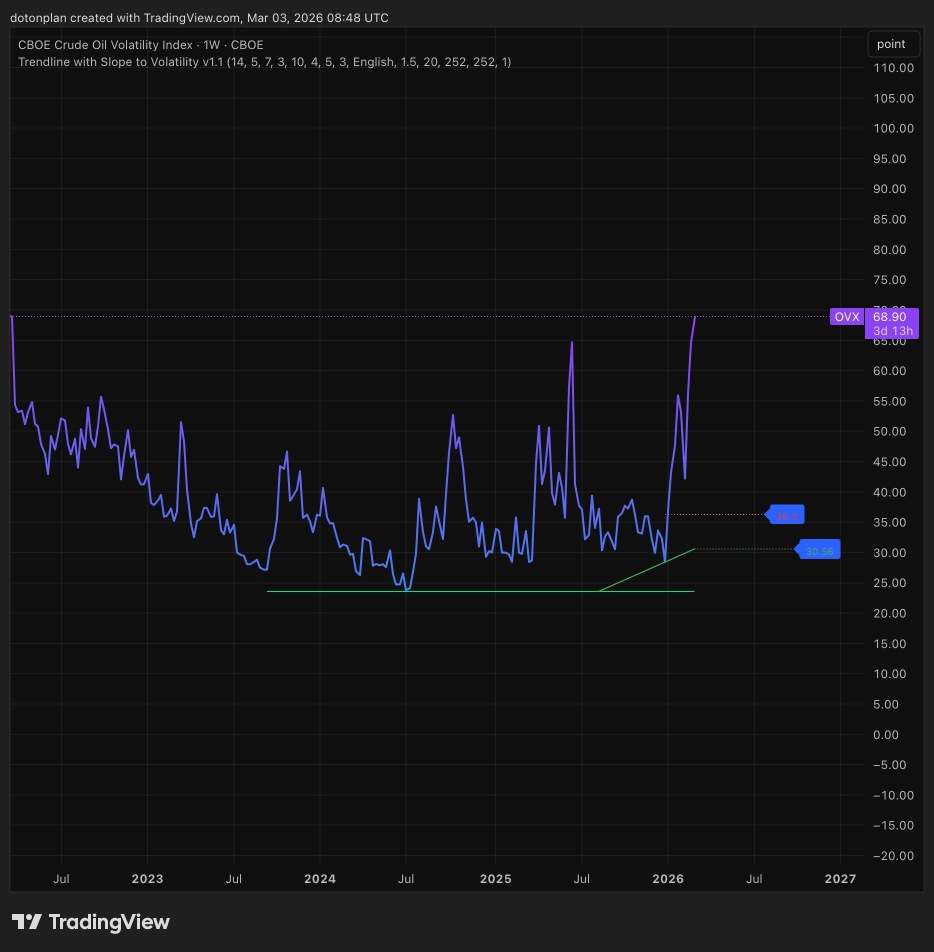934x952 pixels.
Task: Click the 68.90 current price badge
Action: (x=890, y=316)
